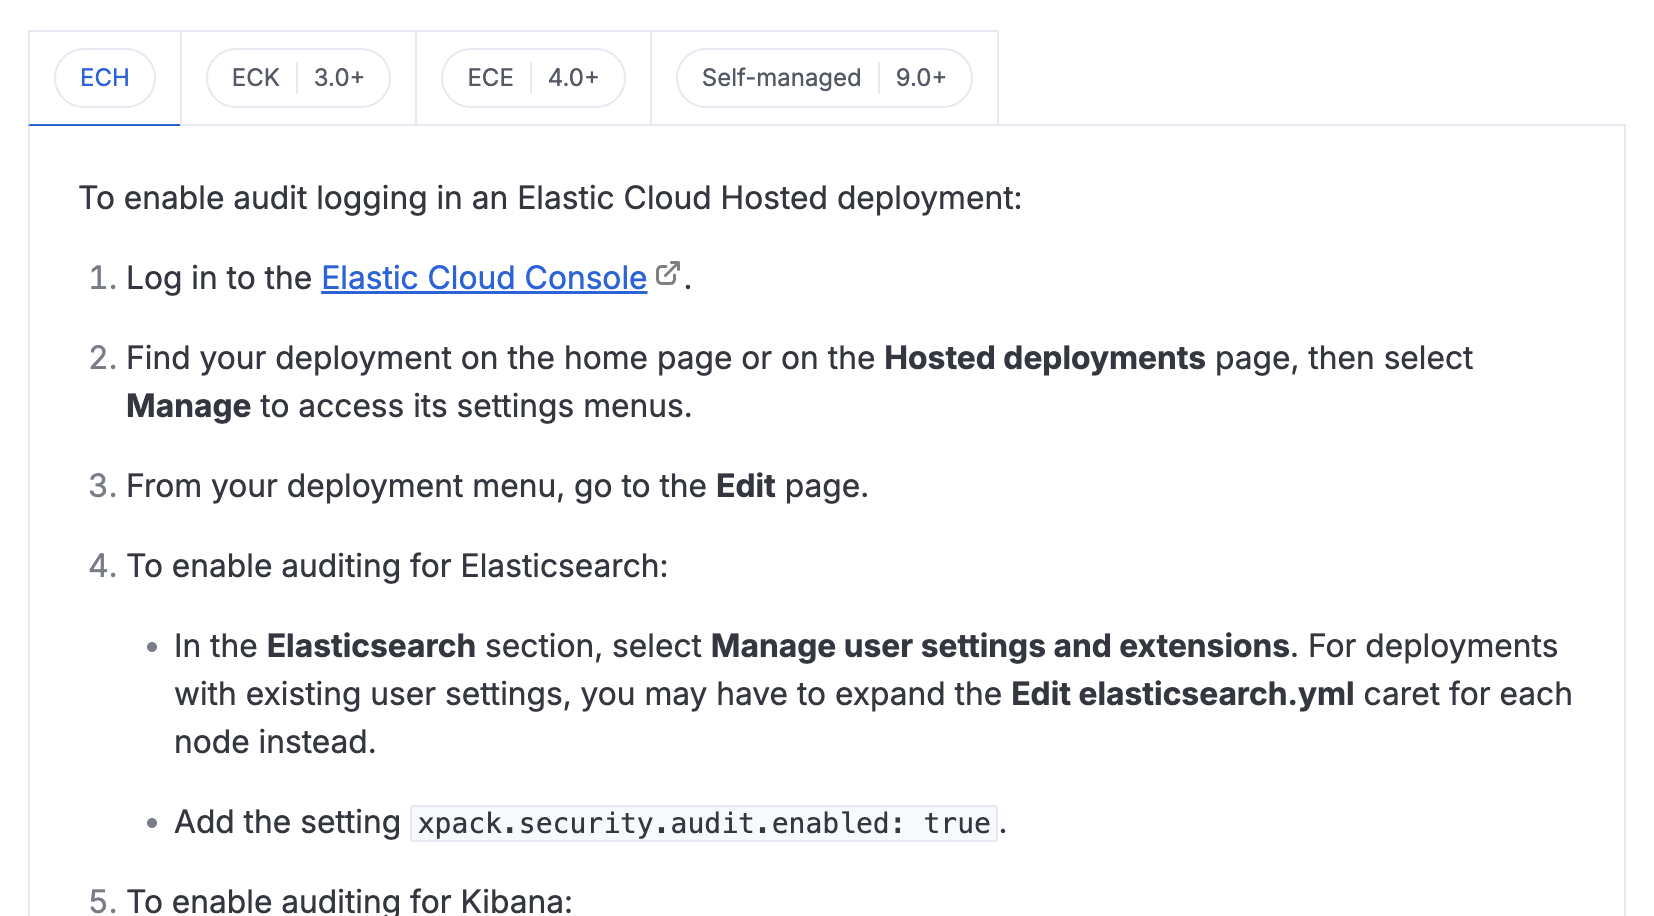Click Manage user settings and extensions text
The width and height of the screenshot is (1654, 916).
pyautogui.click(x=1000, y=646)
